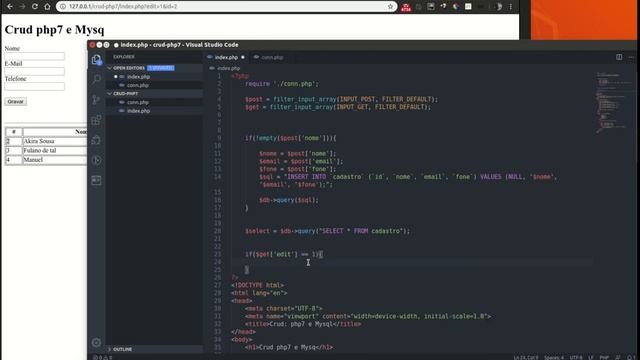Click the Fulano de tal table cell

[55, 151]
